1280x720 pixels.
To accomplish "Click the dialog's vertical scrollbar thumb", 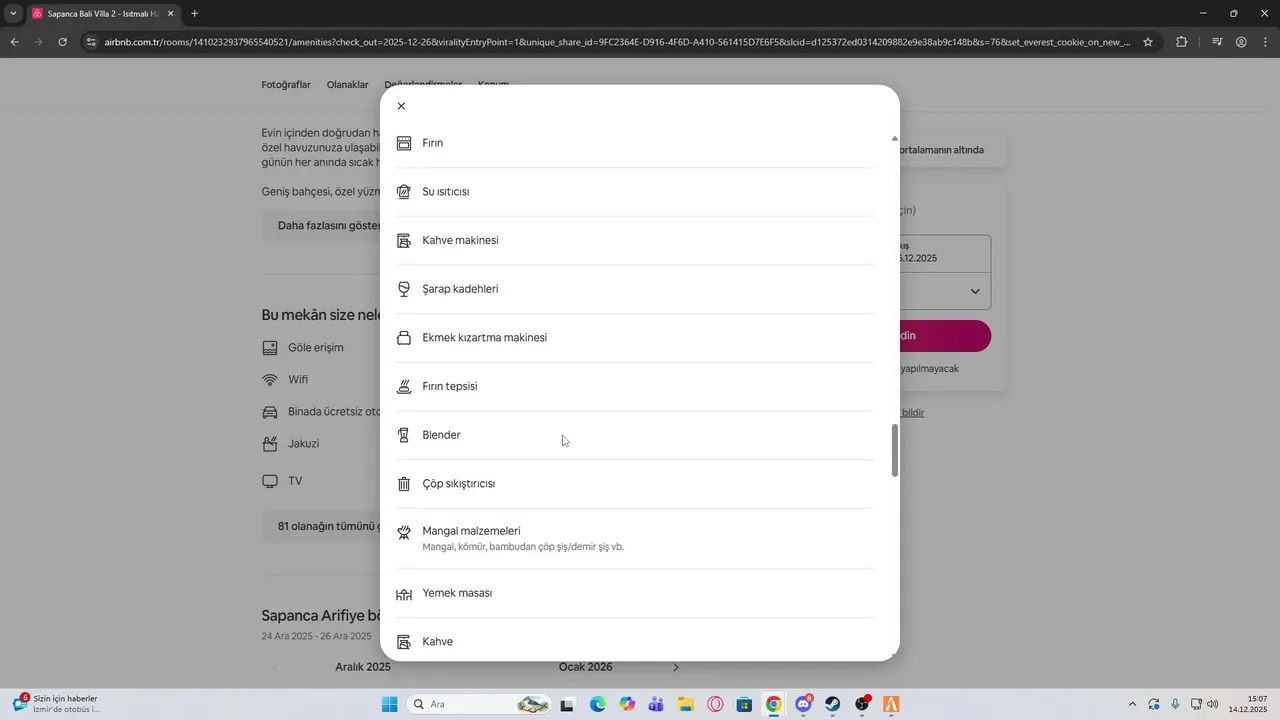I will [x=895, y=450].
